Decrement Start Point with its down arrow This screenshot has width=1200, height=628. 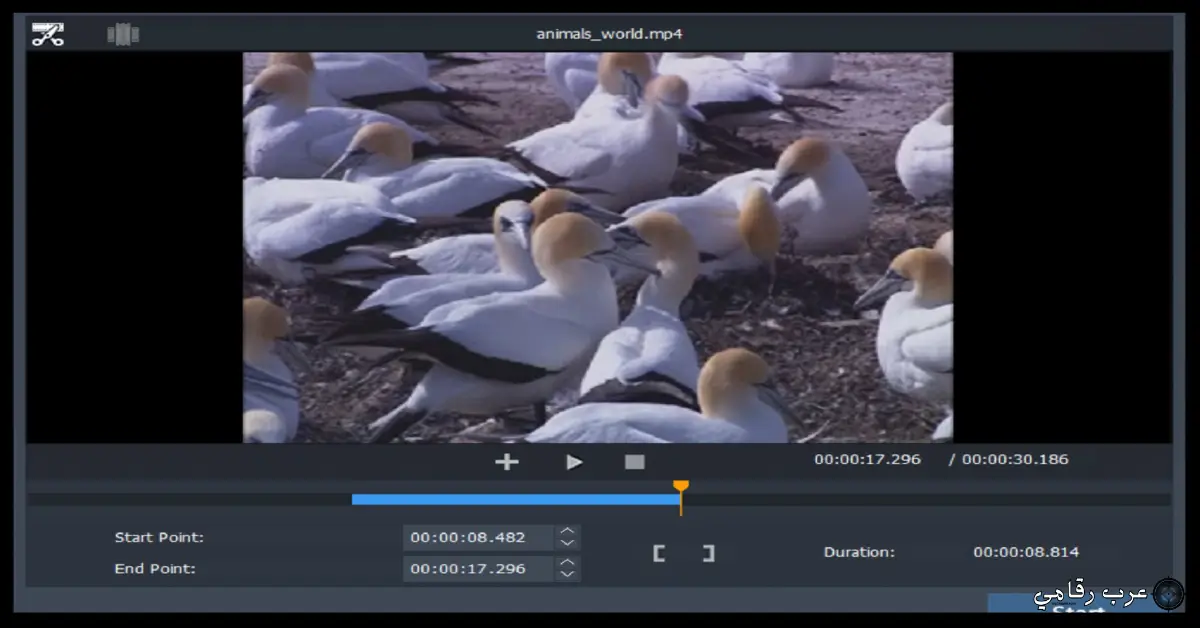(568, 542)
